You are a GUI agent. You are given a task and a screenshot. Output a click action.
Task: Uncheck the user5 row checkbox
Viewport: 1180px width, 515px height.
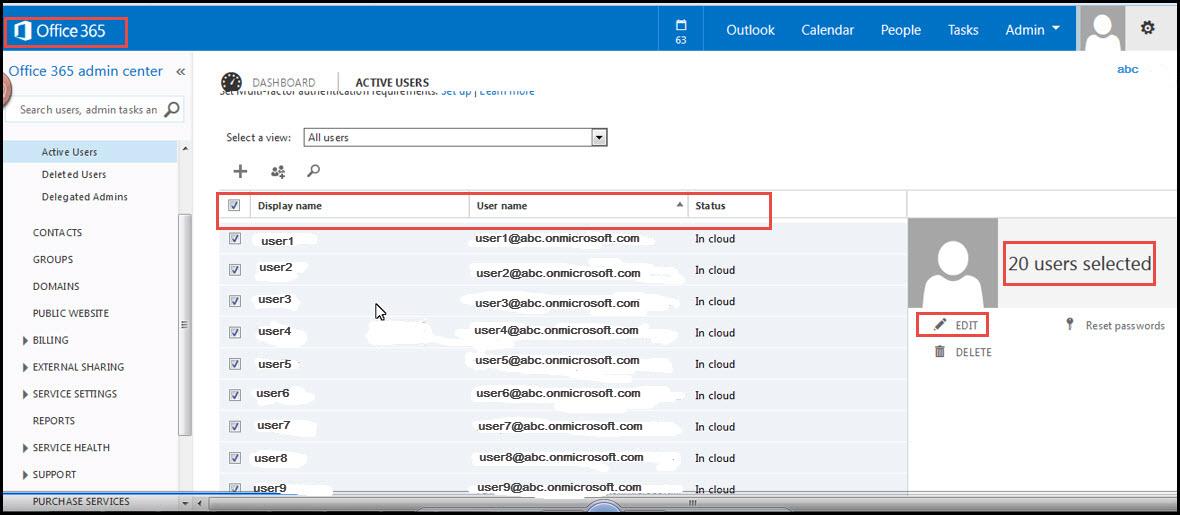235,364
